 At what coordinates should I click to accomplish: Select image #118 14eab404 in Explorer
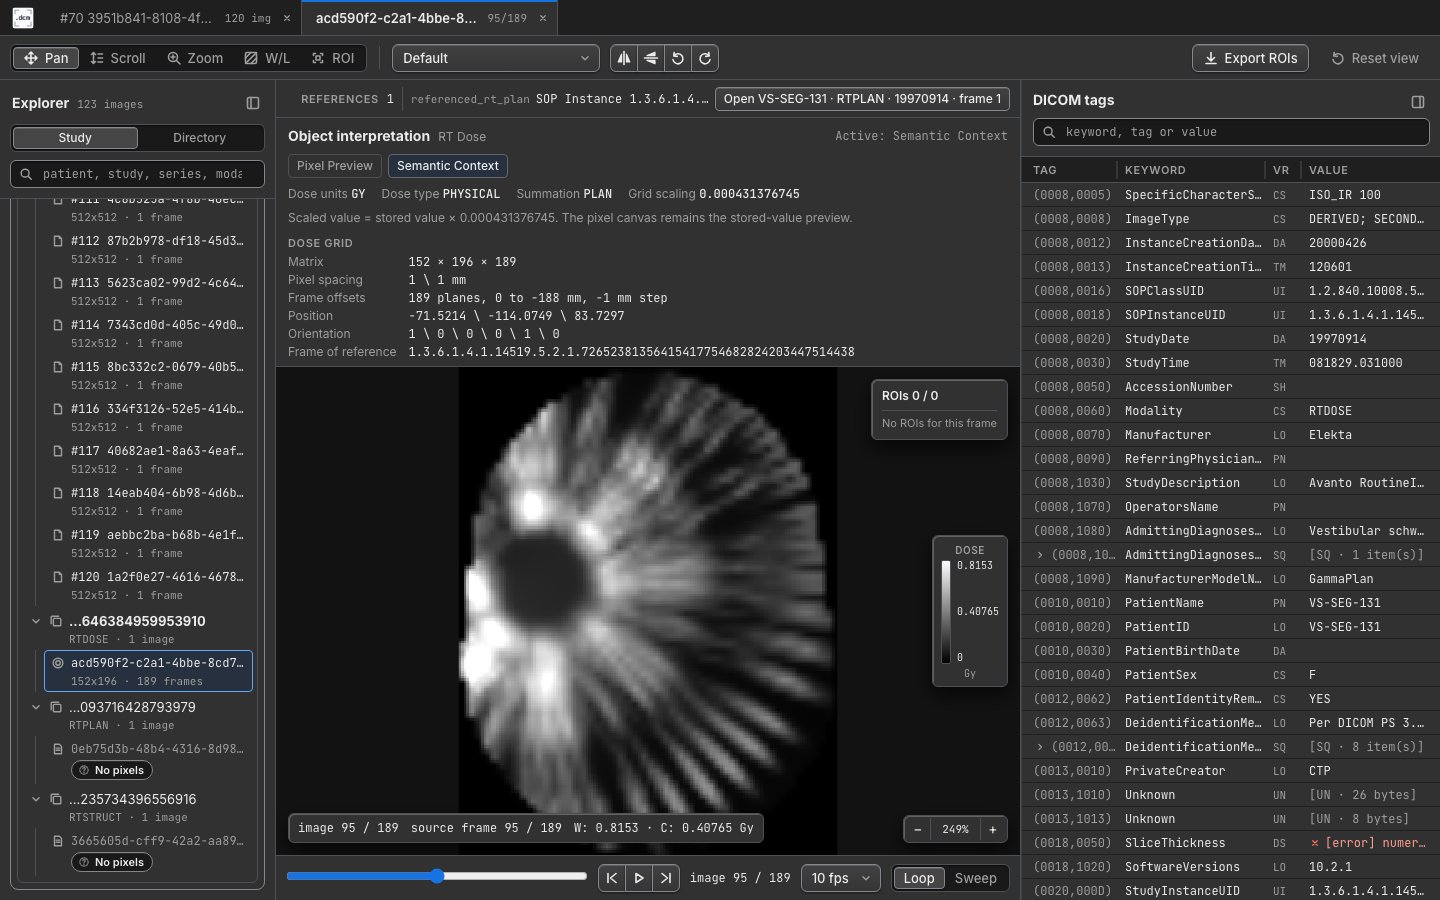pos(148,502)
